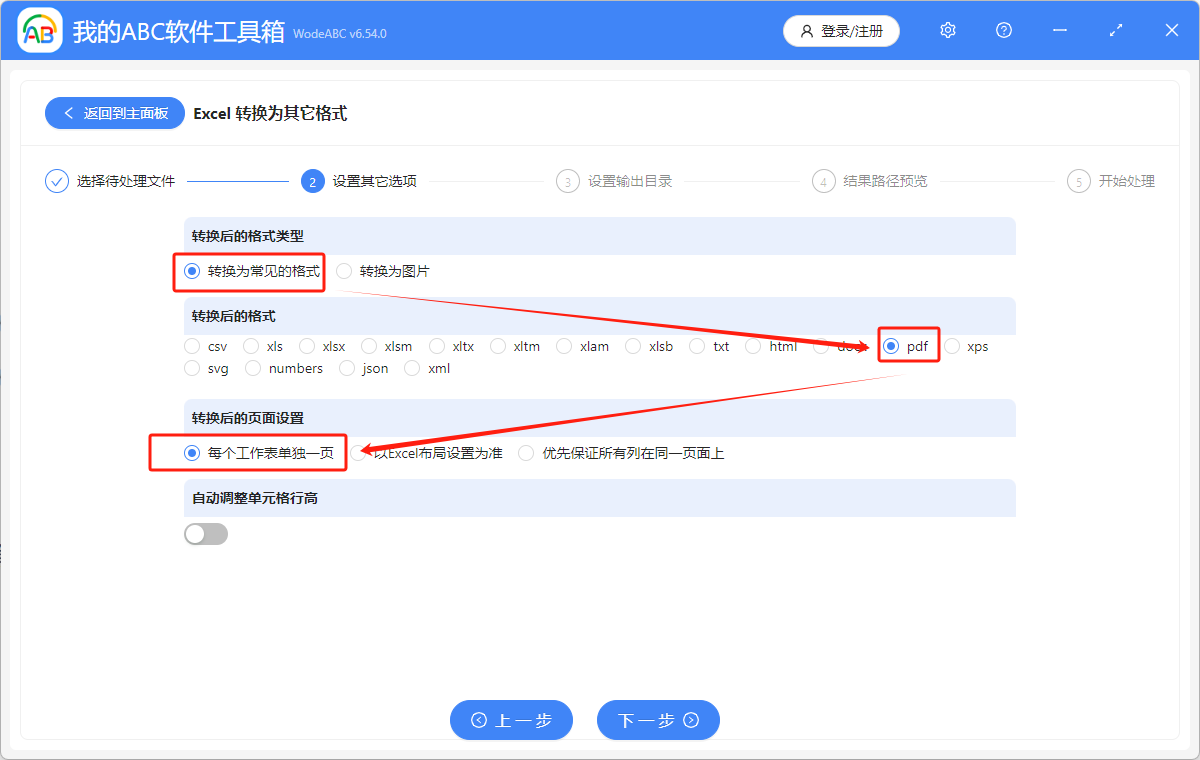Click the 下一步 button
The image size is (1200, 760).
(x=658, y=720)
